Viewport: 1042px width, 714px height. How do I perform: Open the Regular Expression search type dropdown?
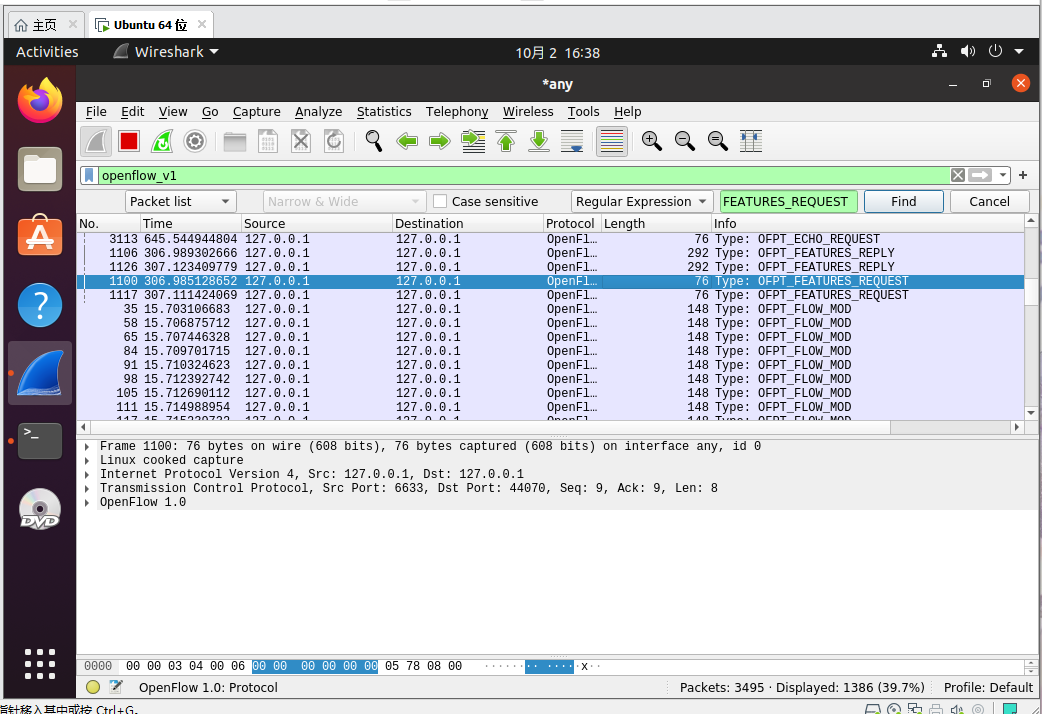click(x=642, y=201)
